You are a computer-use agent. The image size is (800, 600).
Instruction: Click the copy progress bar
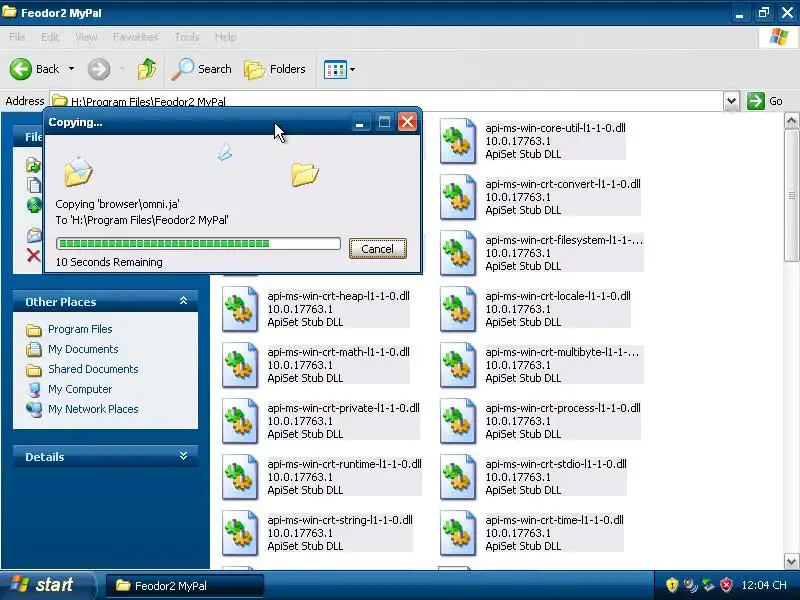tap(198, 243)
